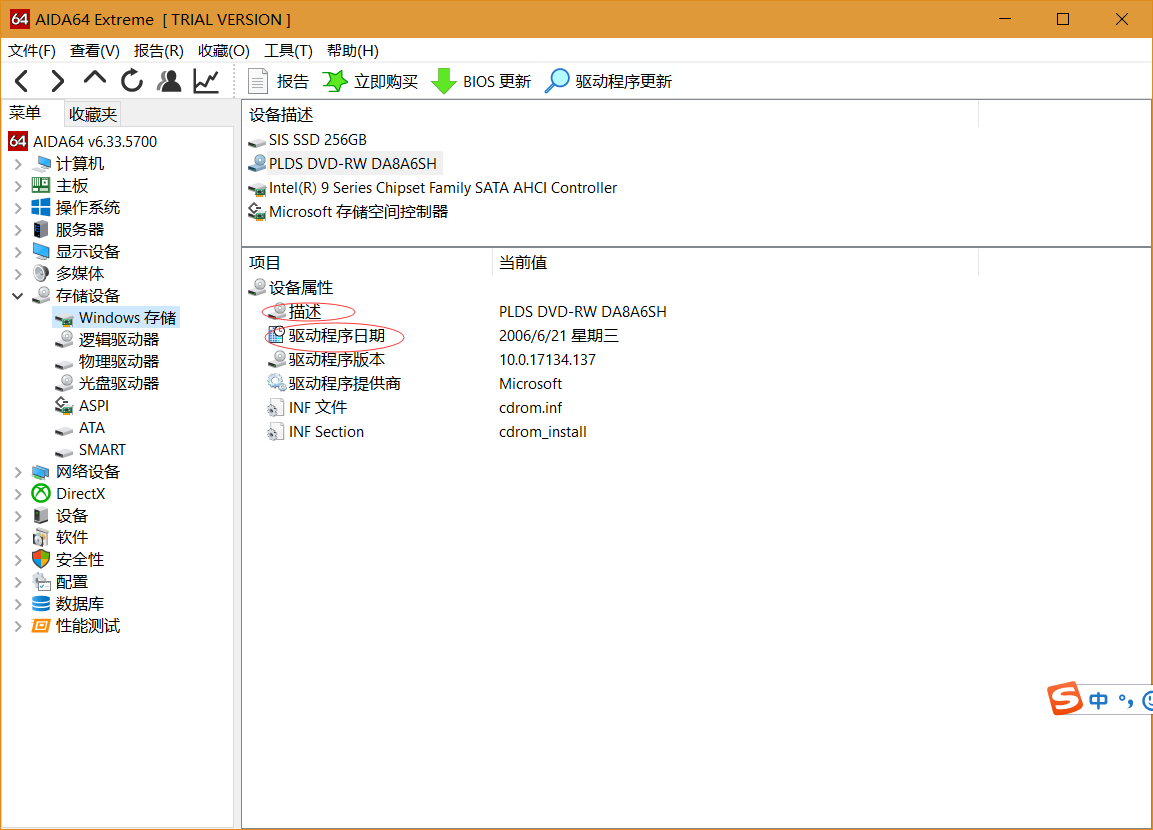The width and height of the screenshot is (1153, 830).
Task: Expand the 性能测试 tree node
Action: (18, 626)
